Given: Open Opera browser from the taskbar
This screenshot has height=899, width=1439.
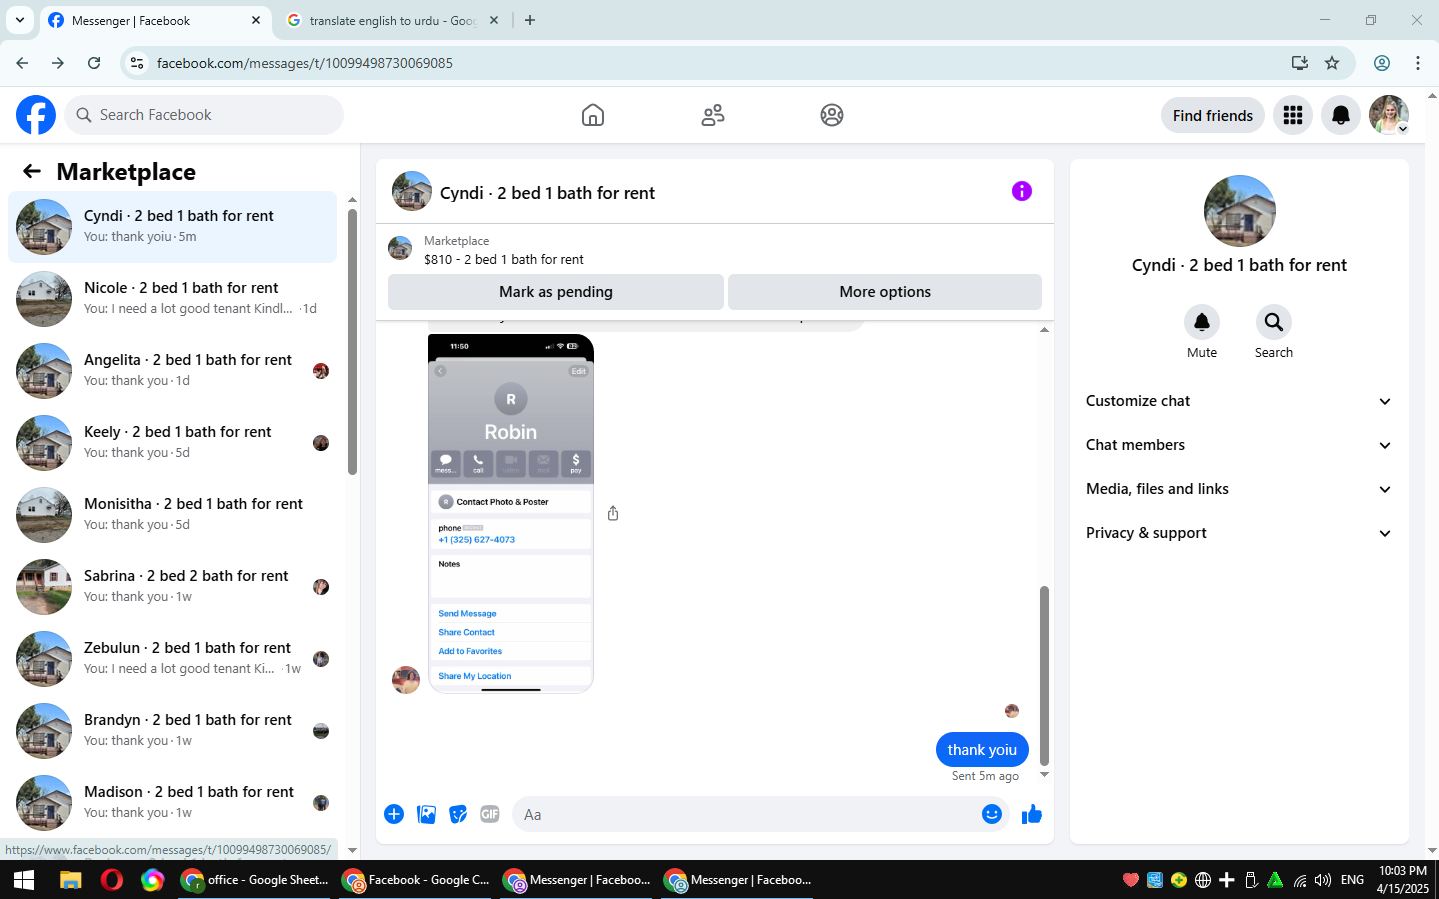Looking at the screenshot, I should coord(112,880).
